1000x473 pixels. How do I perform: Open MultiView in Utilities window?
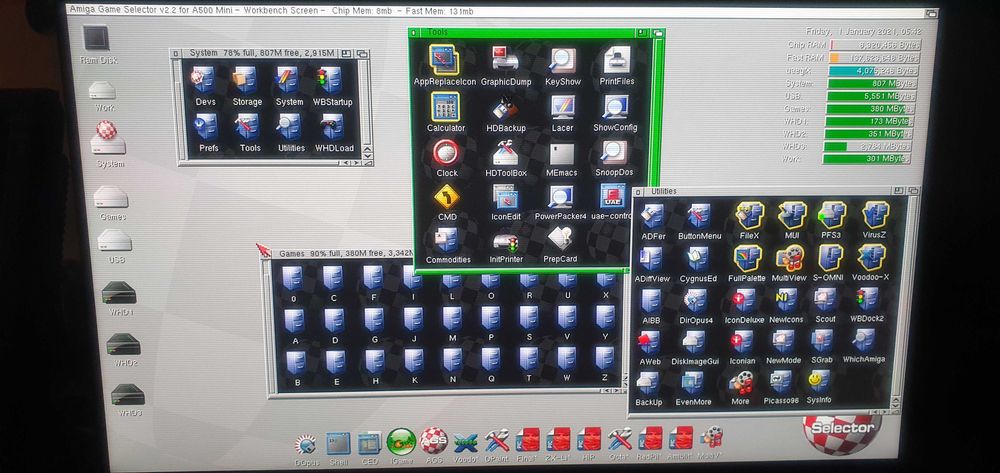[x=789, y=258]
